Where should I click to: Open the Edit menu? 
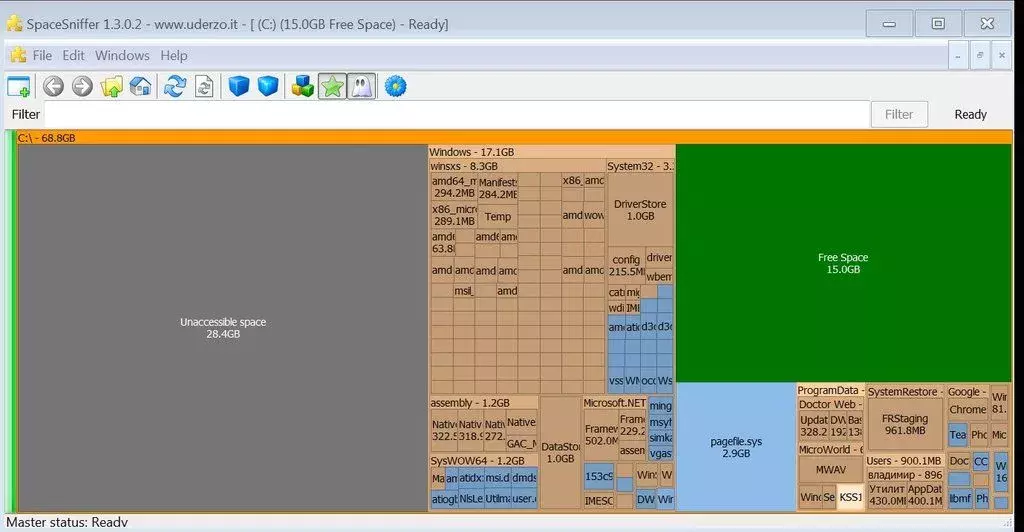(x=73, y=55)
